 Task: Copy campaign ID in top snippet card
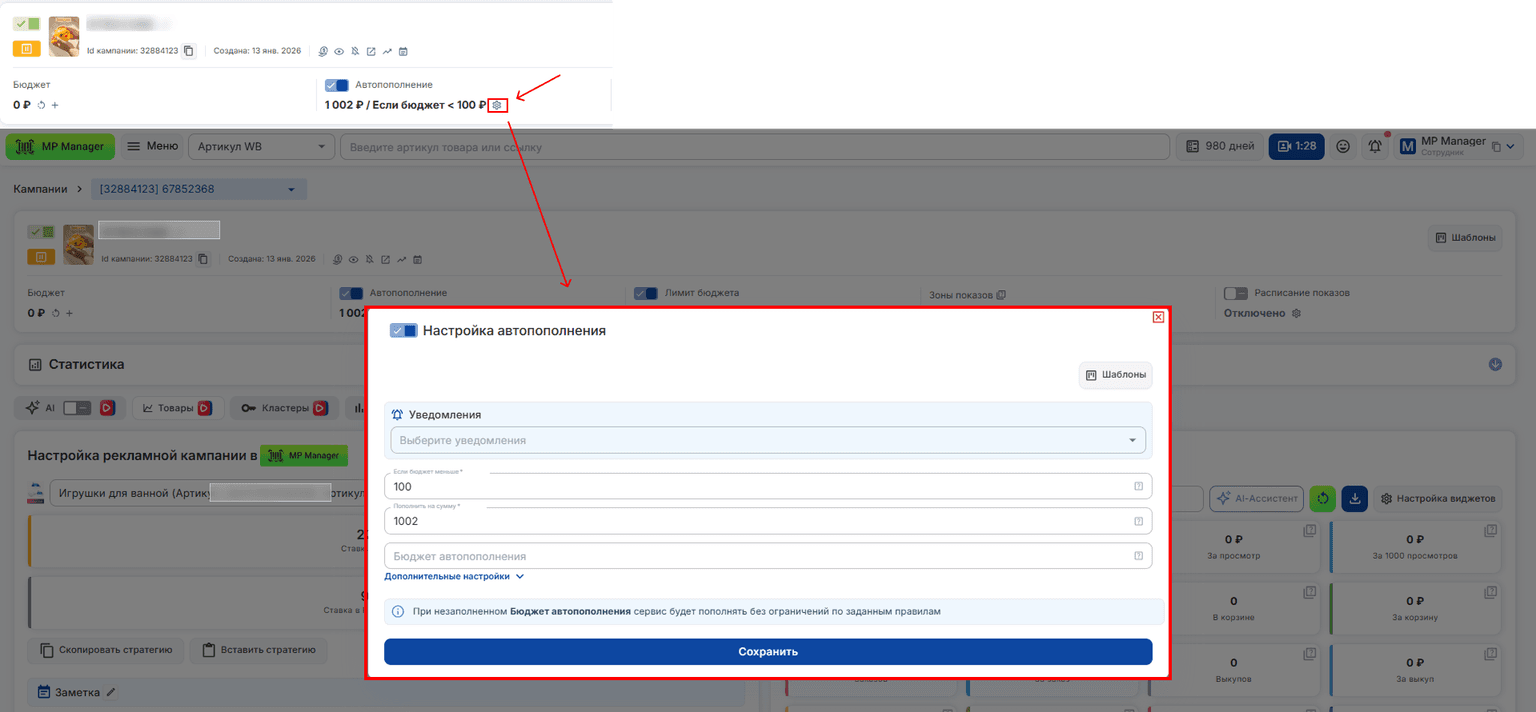pos(188,51)
